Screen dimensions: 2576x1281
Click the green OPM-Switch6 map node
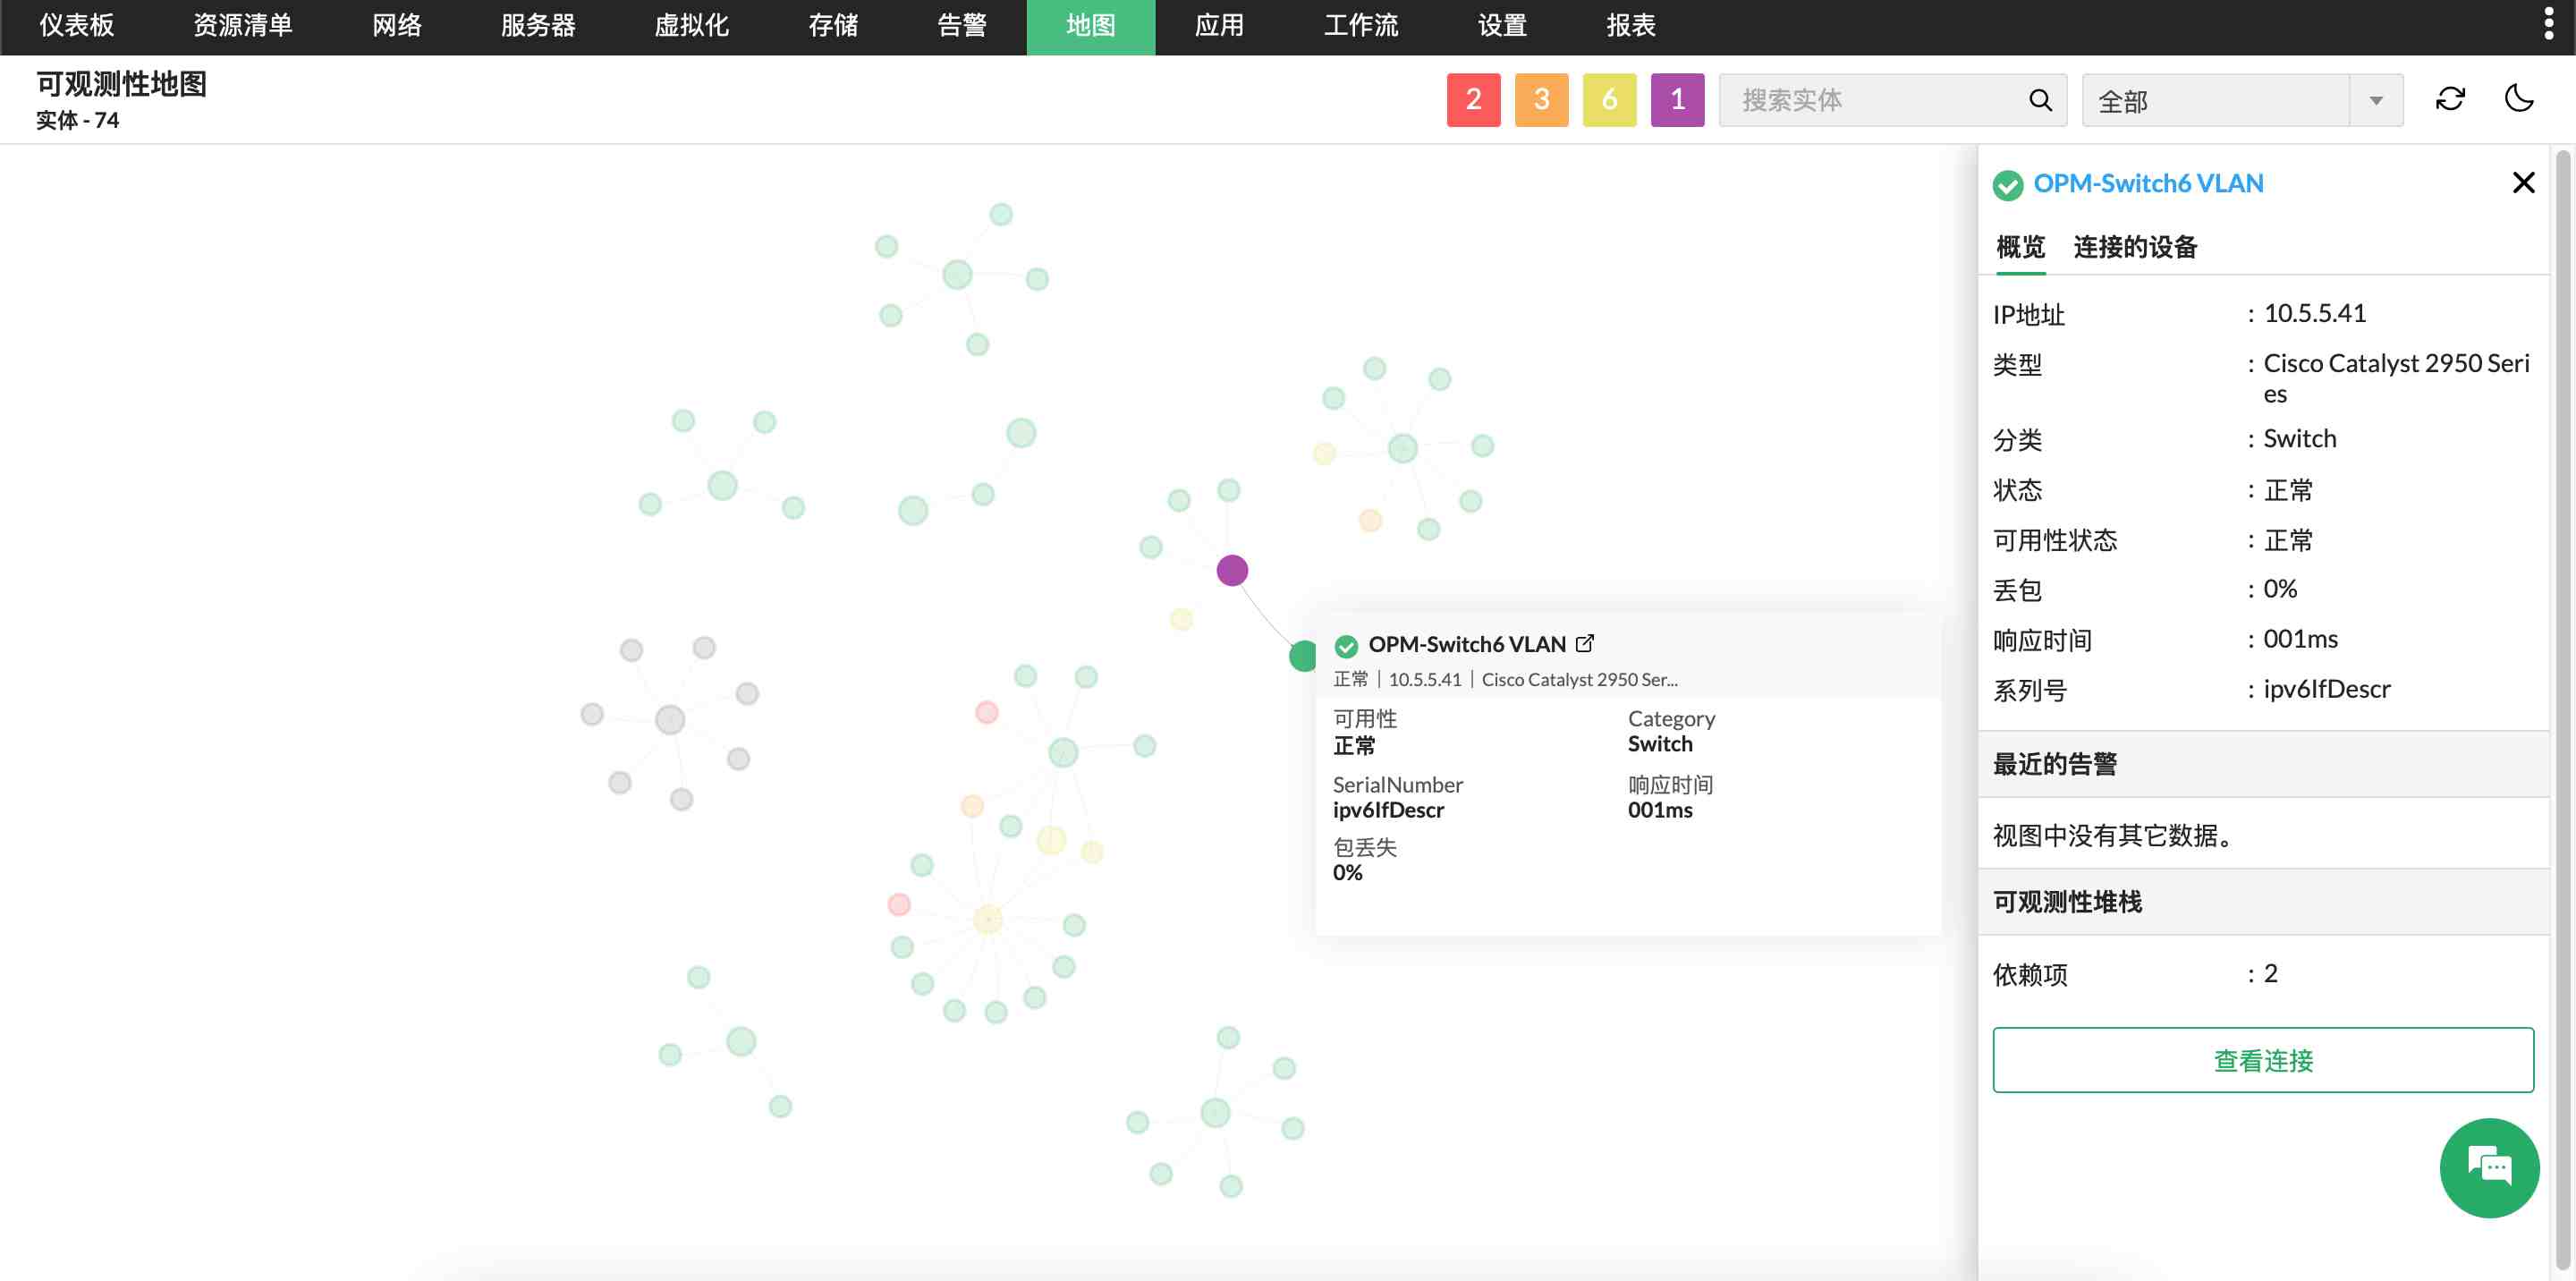(1303, 656)
